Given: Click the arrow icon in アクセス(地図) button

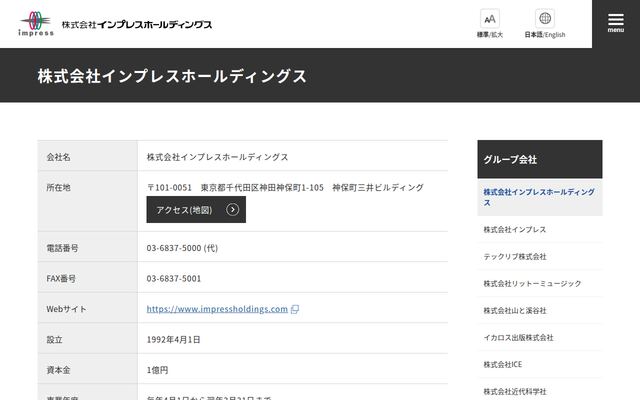Looking at the screenshot, I should (x=232, y=210).
